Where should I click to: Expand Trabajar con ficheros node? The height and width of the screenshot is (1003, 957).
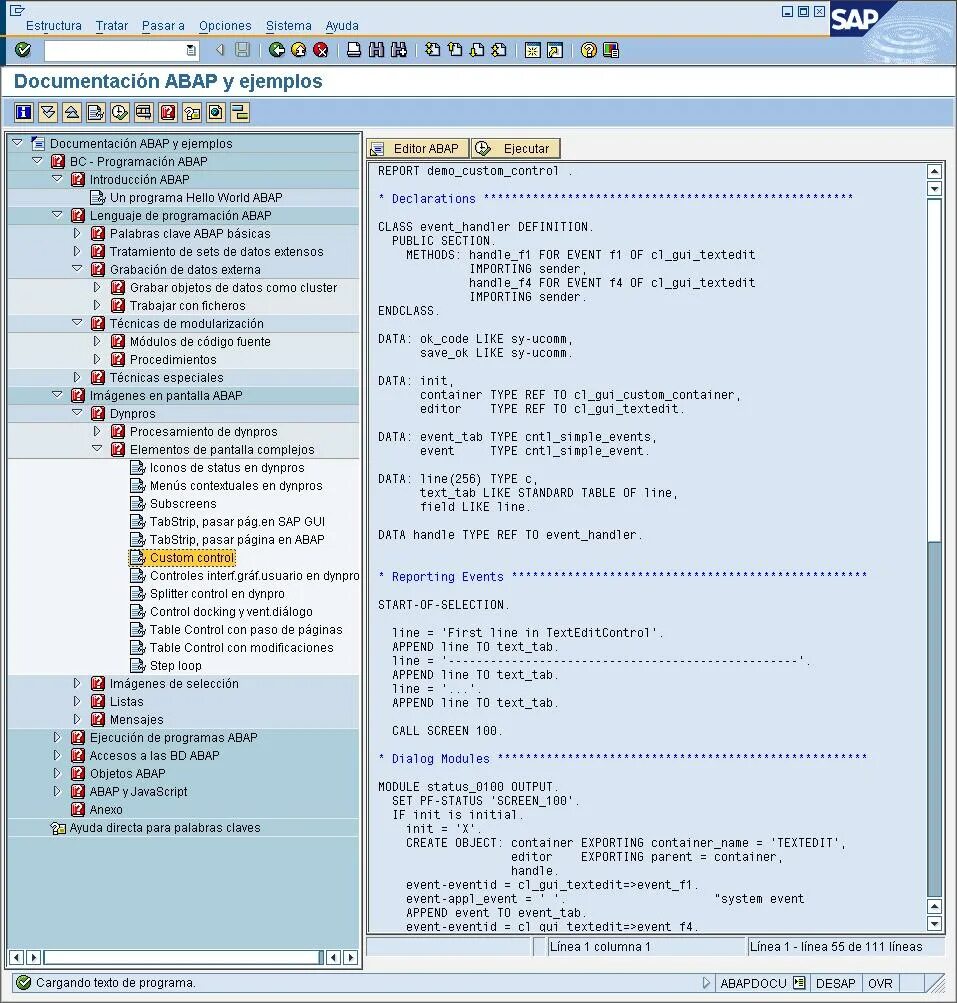97,305
